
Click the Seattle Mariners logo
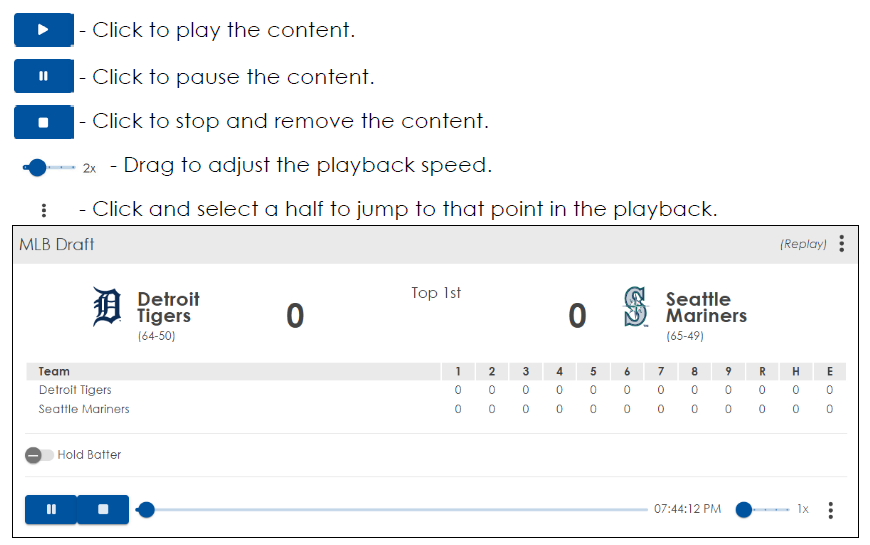(634, 308)
